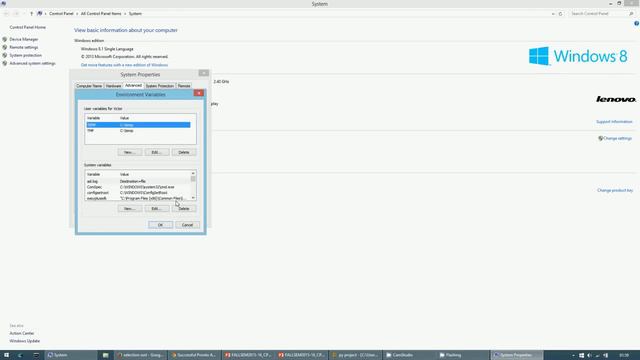The width and height of the screenshot is (640, 360).
Task: Open Remote tab in System Properties
Action: [184, 86]
